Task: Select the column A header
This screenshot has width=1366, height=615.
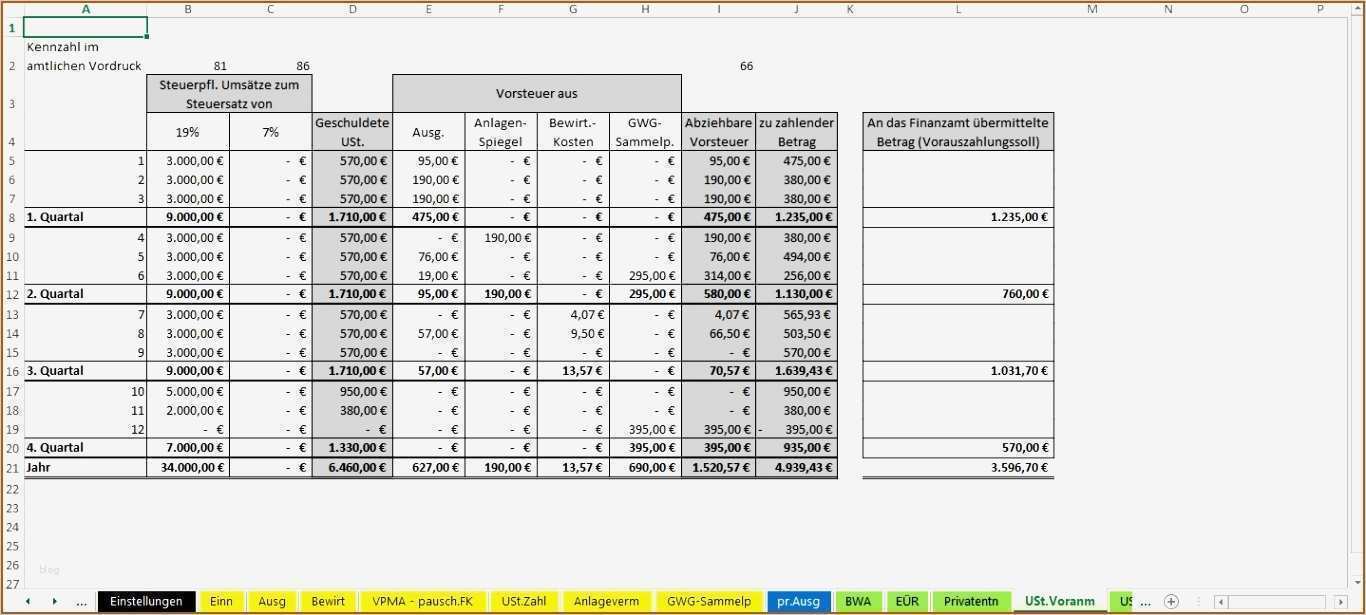Action: (x=86, y=8)
